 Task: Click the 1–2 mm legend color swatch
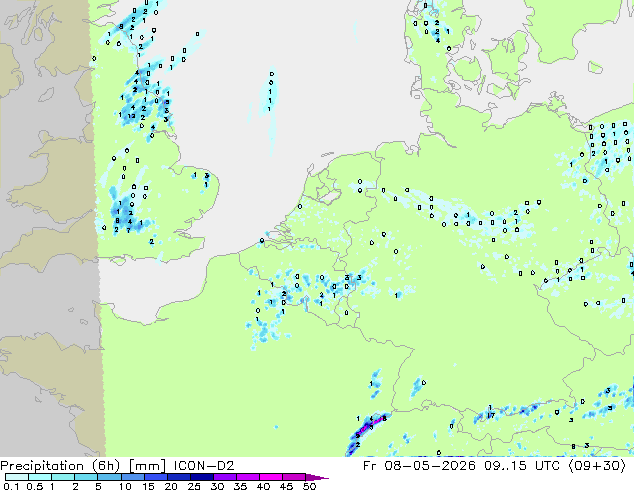click(63, 477)
